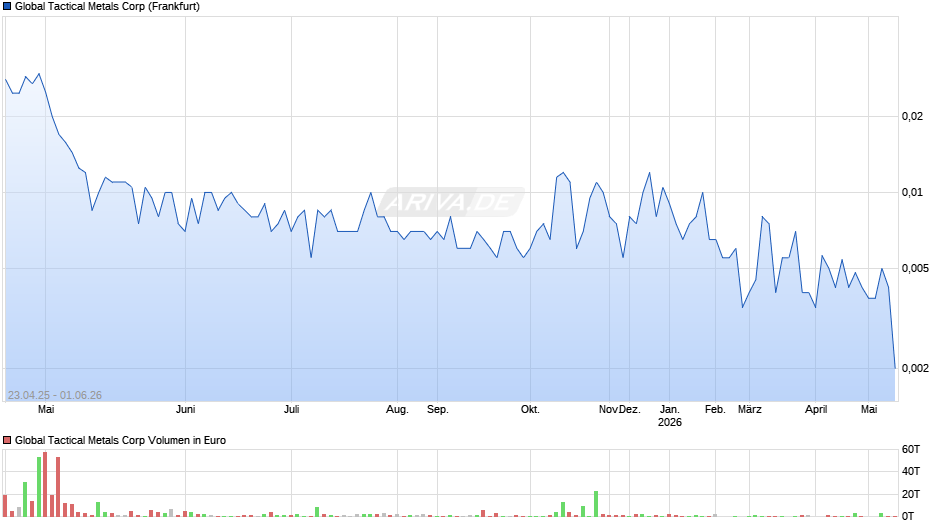Click the volume axis label '40T'

tap(911, 471)
